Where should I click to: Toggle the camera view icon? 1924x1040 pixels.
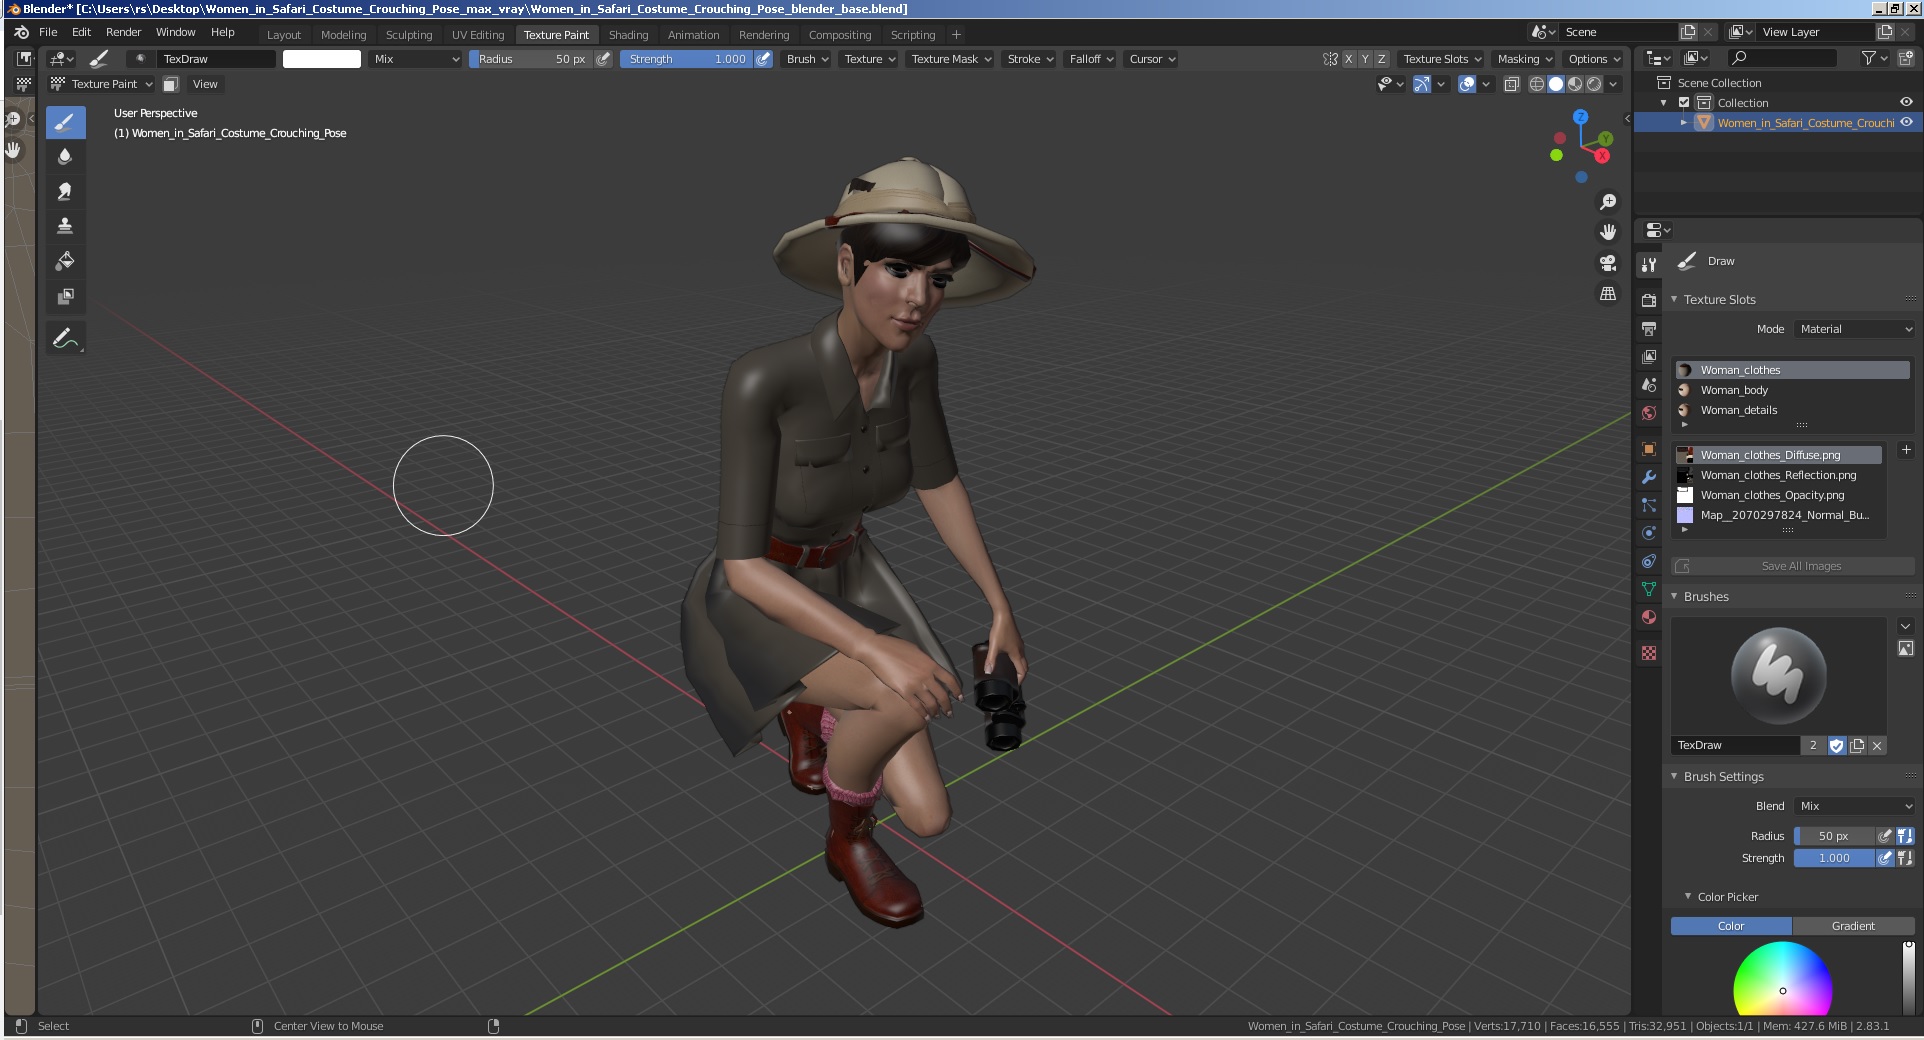[1608, 263]
